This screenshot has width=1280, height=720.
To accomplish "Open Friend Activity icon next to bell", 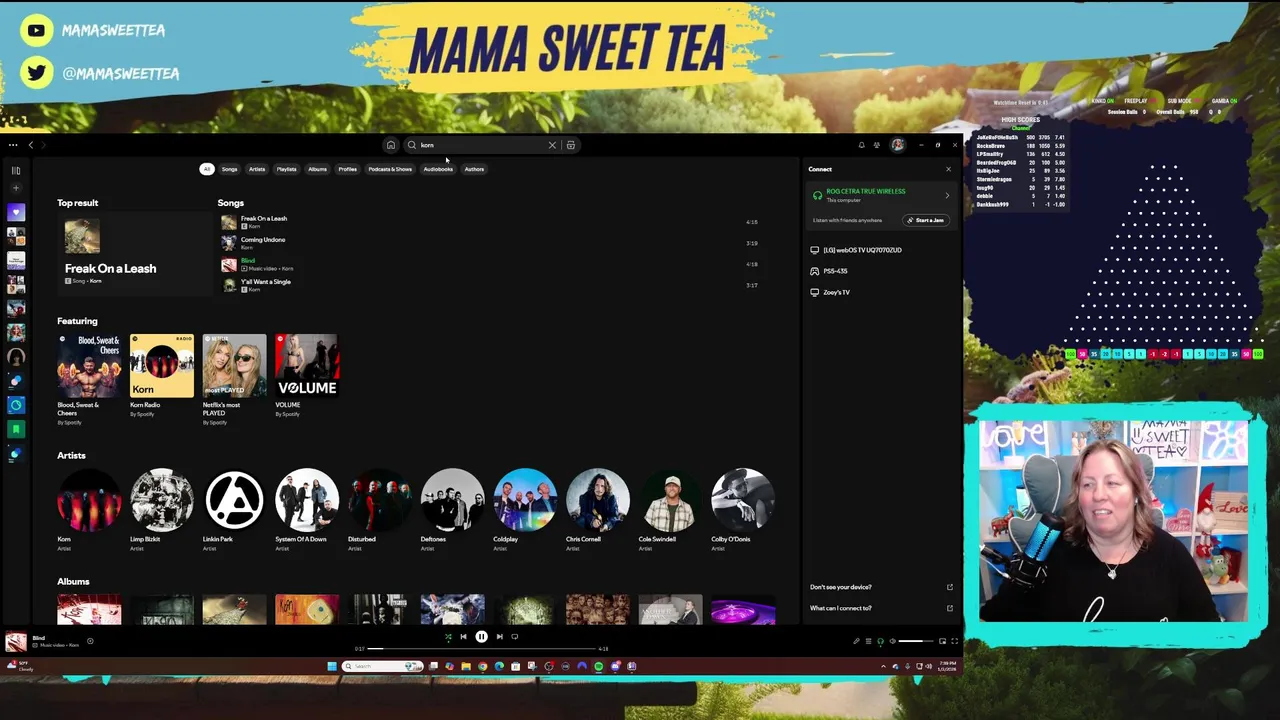I will (x=877, y=145).
